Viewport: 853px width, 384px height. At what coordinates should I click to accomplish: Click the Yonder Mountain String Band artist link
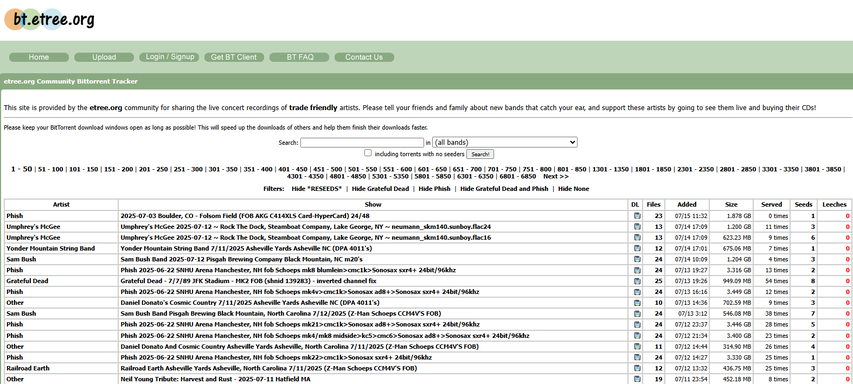(x=51, y=249)
